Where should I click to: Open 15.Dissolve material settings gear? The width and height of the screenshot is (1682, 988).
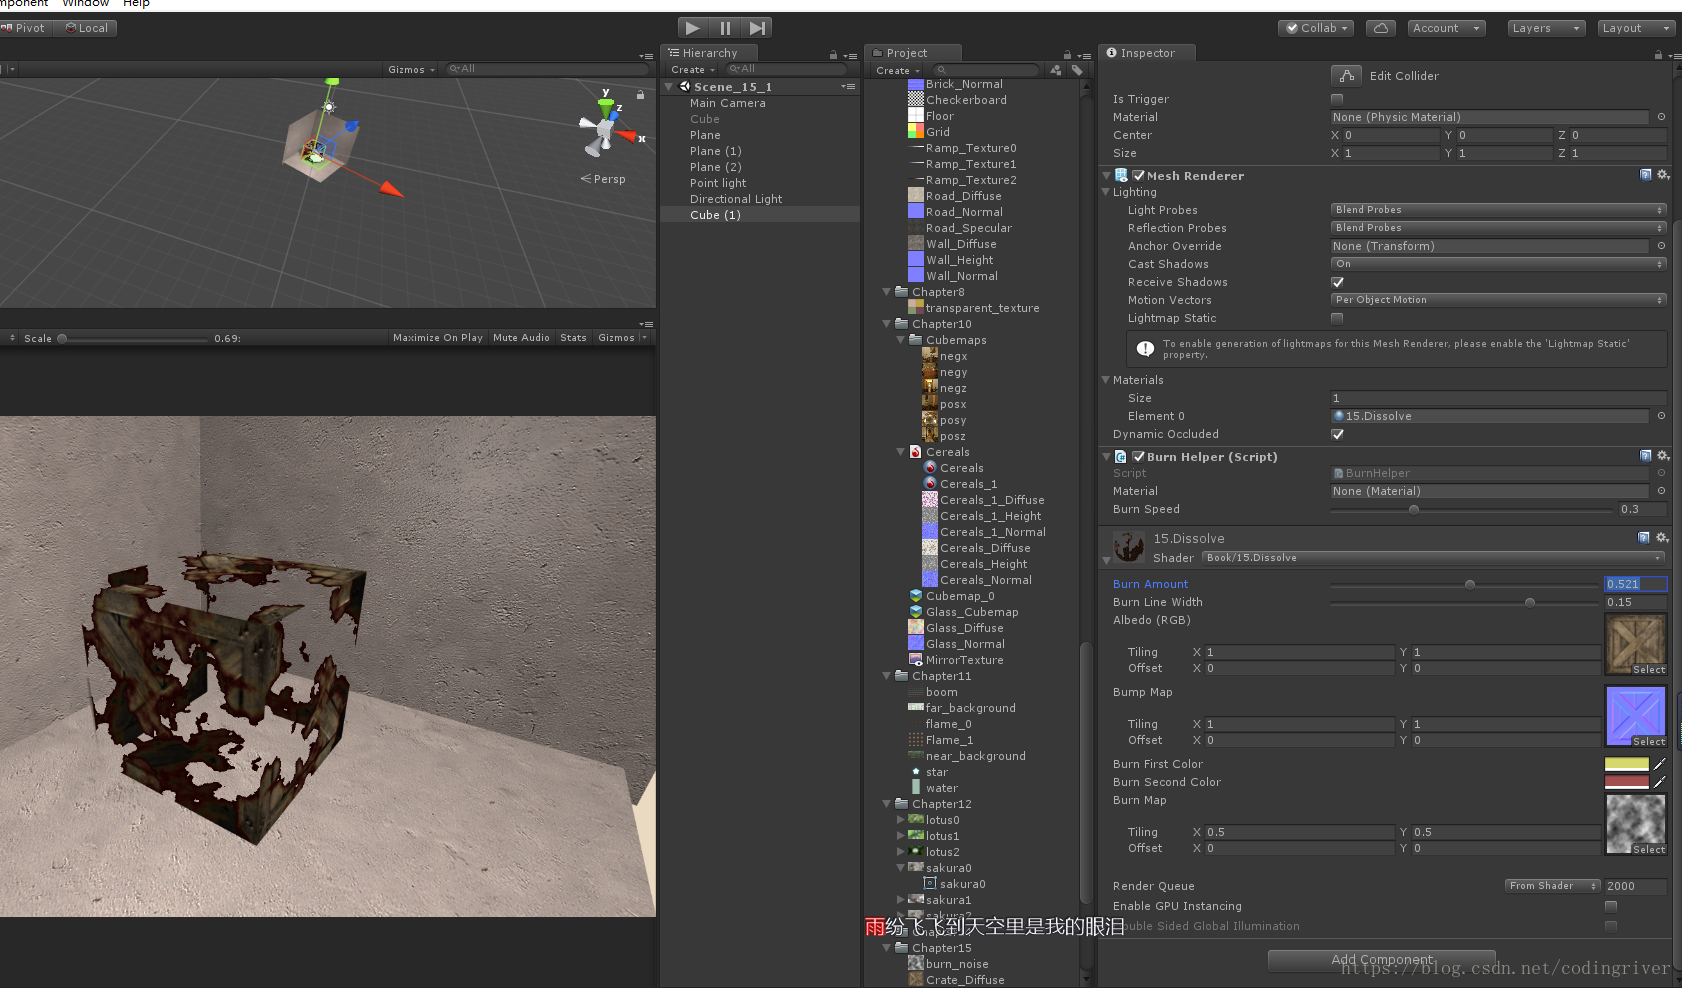click(x=1663, y=538)
